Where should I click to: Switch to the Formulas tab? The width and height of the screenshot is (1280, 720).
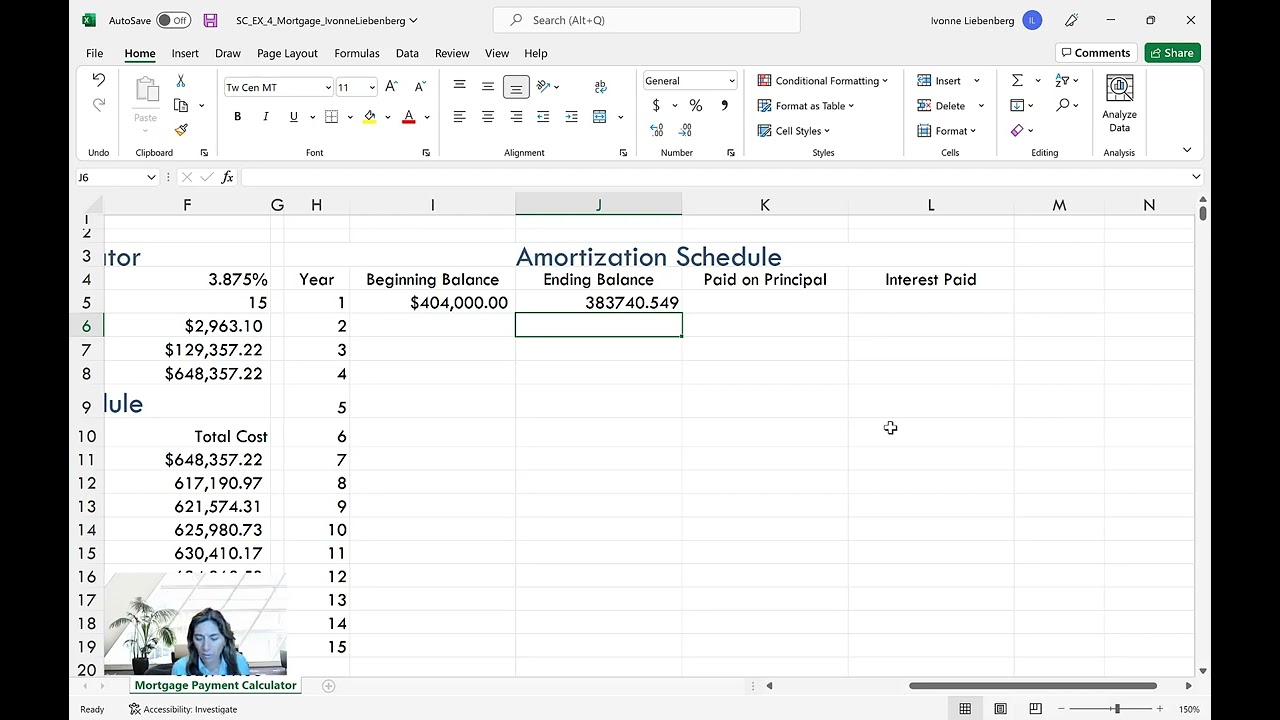357,53
